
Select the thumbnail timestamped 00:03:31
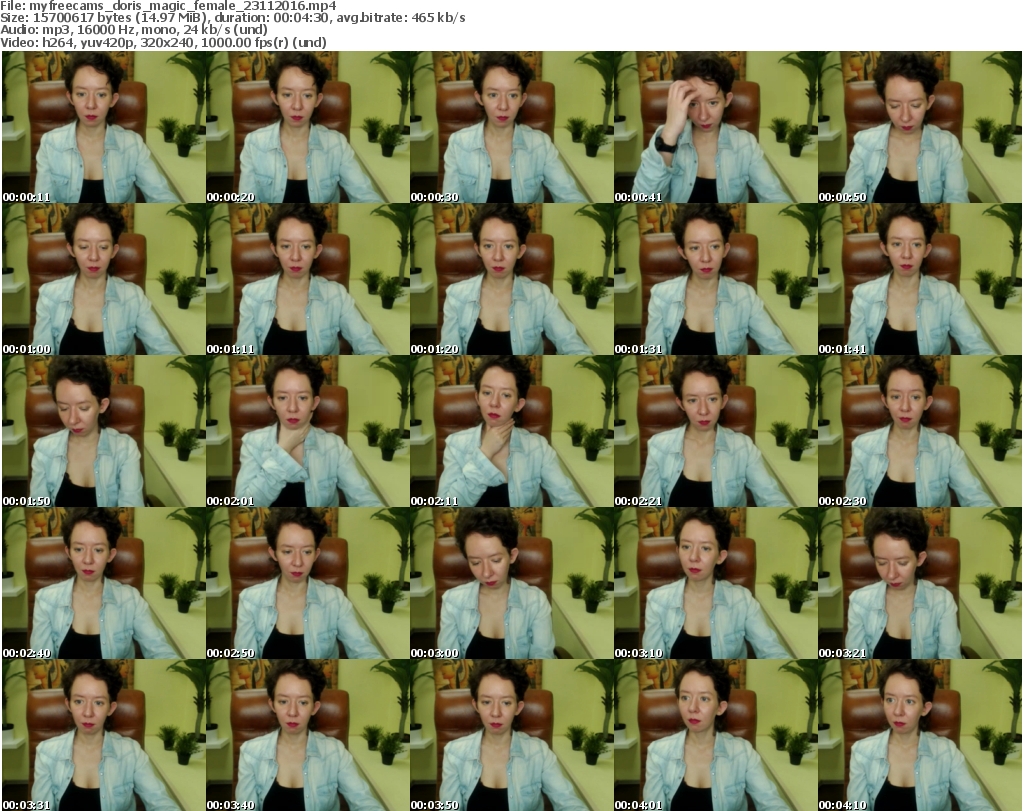[104, 735]
